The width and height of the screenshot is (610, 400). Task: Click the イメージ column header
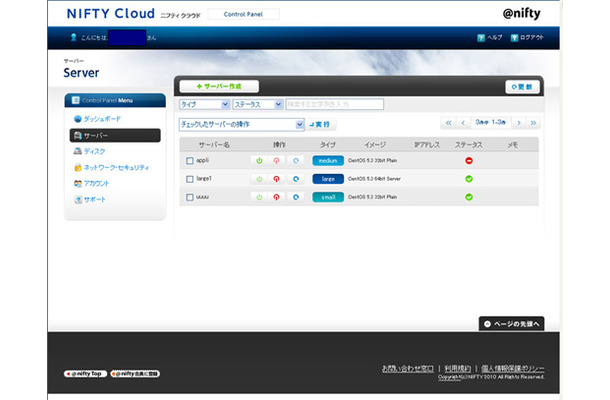click(x=375, y=145)
